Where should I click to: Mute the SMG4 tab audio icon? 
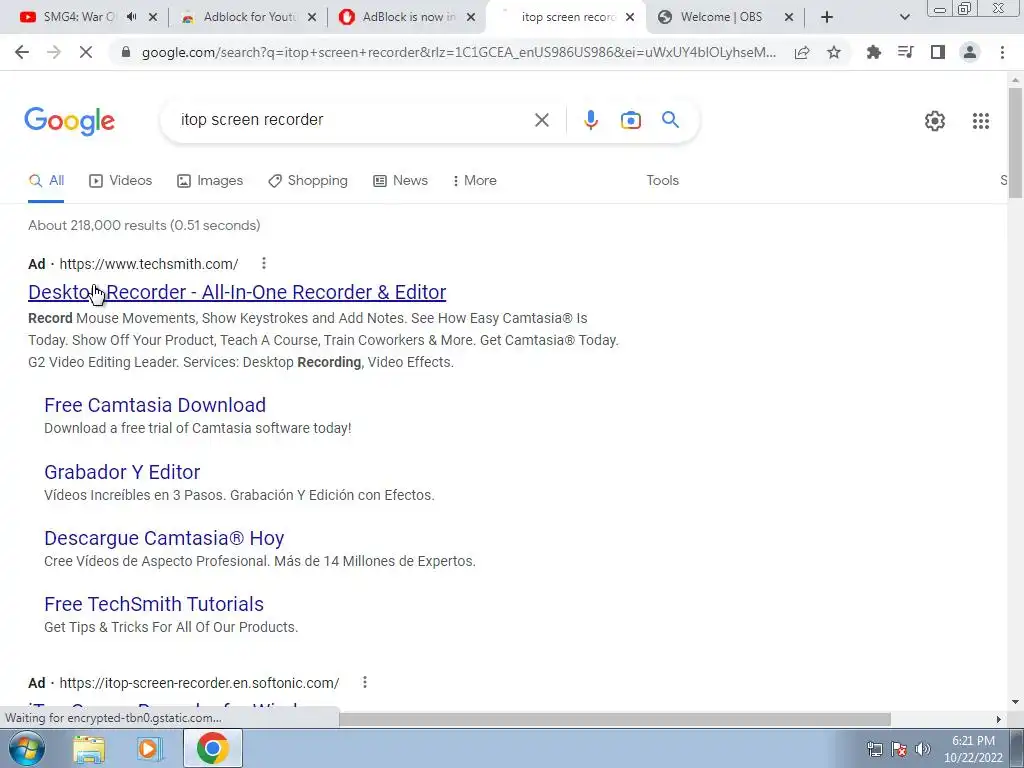(132, 17)
